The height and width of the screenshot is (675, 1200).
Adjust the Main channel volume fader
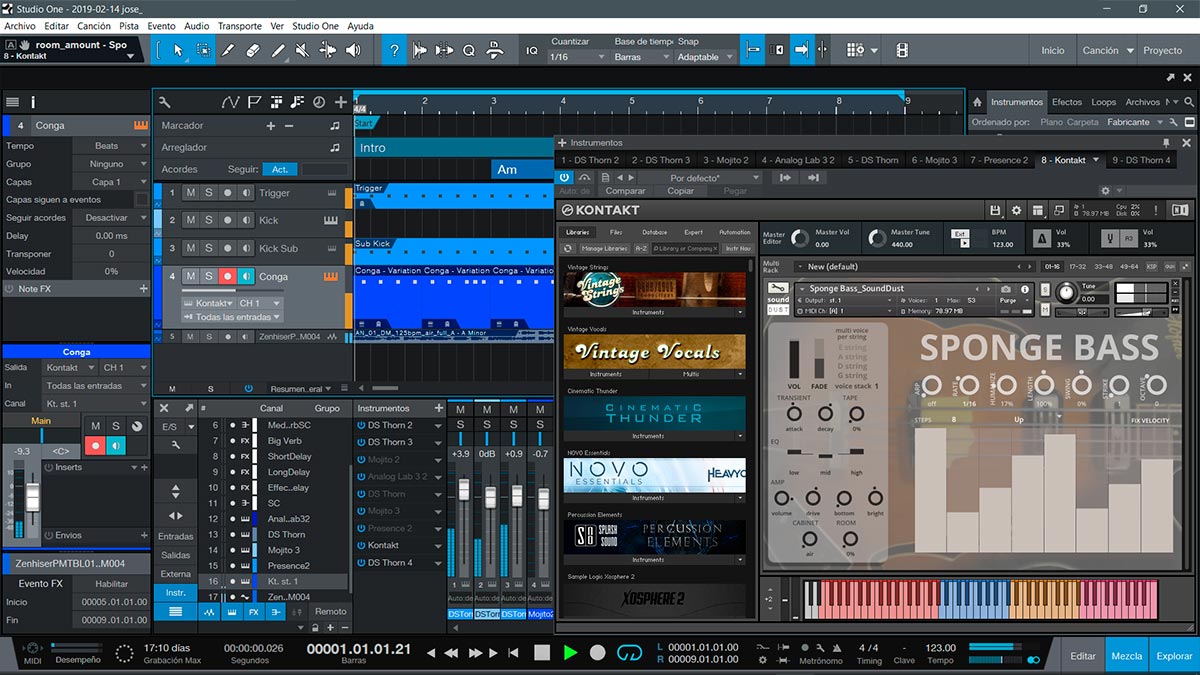coord(32,496)
